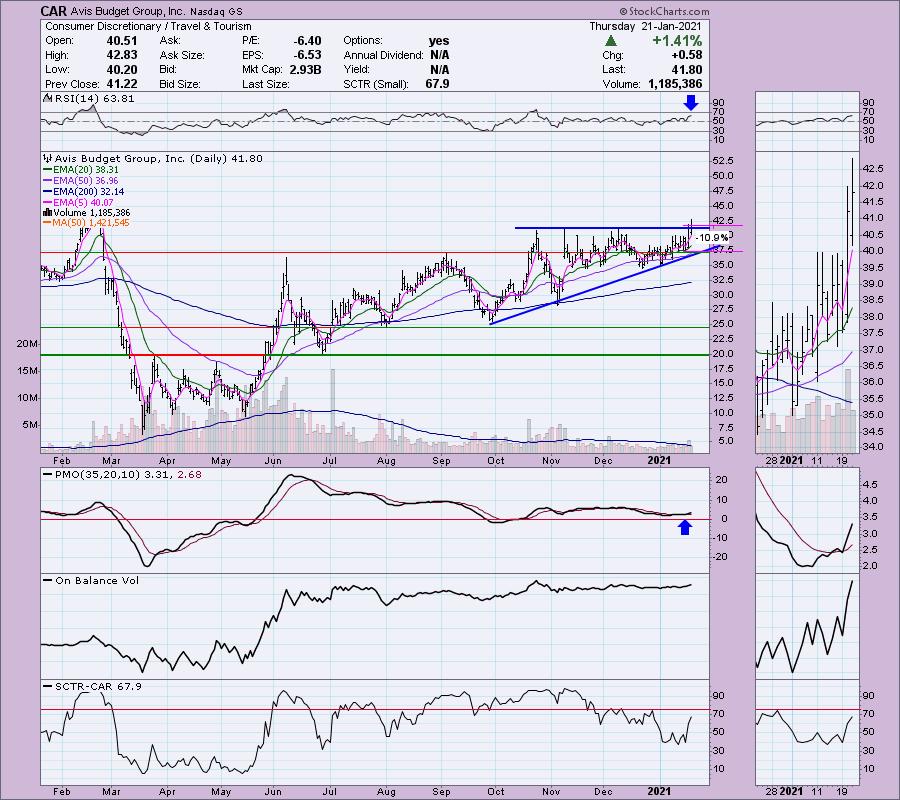Click the 20M volume axis label
The height and width of the screenshot is (800, 900).
[28, 344]
